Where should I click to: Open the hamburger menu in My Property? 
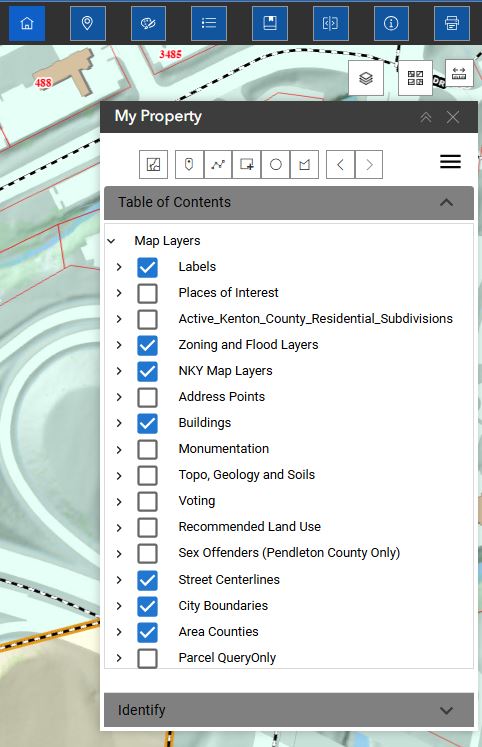click(450, 162)
